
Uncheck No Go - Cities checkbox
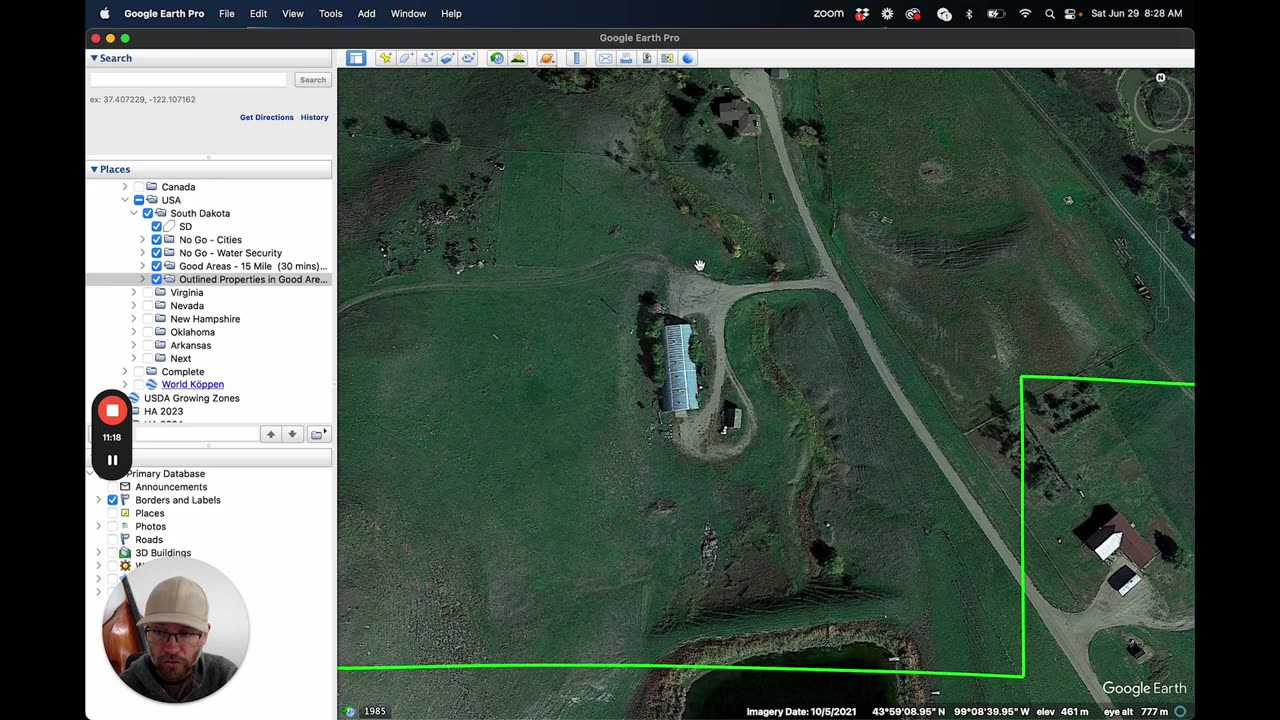click(x=157, y=240)
